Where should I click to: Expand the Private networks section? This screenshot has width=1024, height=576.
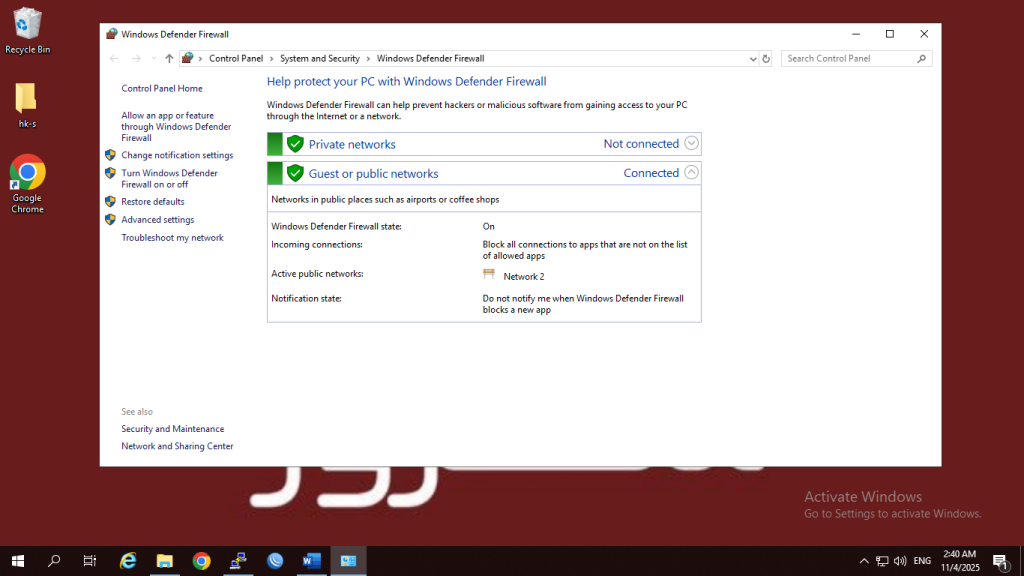point(691,144)
